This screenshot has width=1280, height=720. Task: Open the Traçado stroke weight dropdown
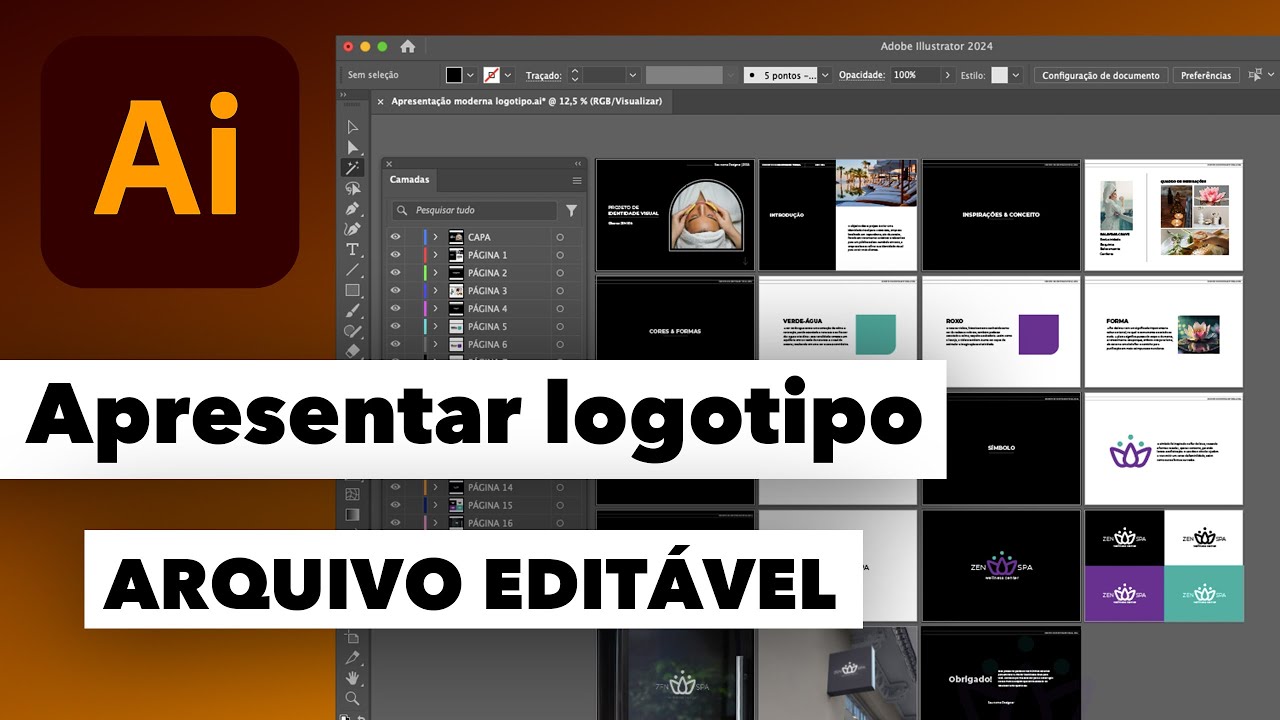point(632,75)
